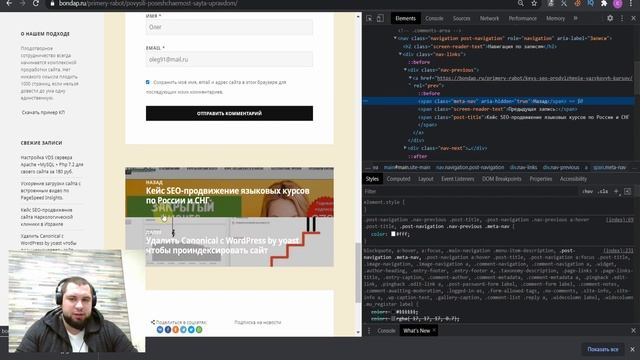Add new style rule with plus icon
The height and width of the screenshot is (360, 640).
click(616, 191)
